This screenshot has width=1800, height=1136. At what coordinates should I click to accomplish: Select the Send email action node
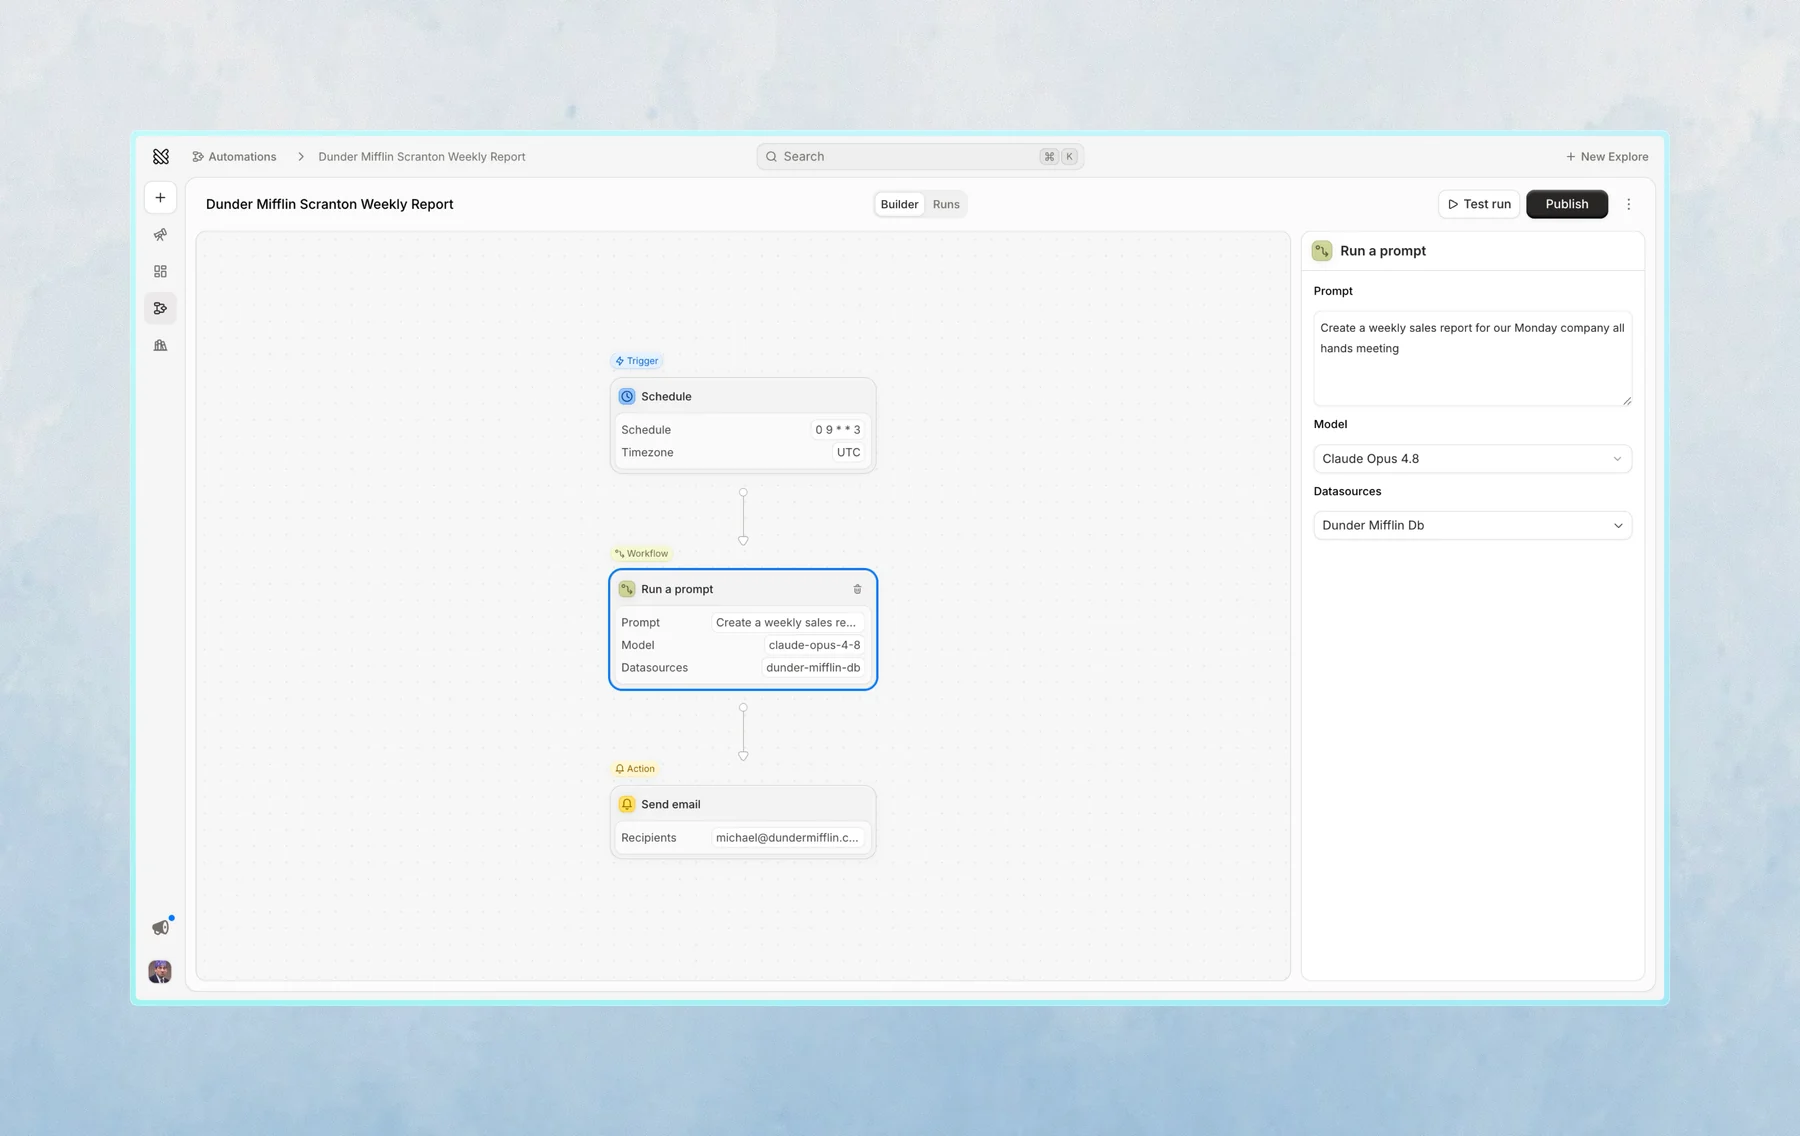pyautogui.click(x=743, y=822)
